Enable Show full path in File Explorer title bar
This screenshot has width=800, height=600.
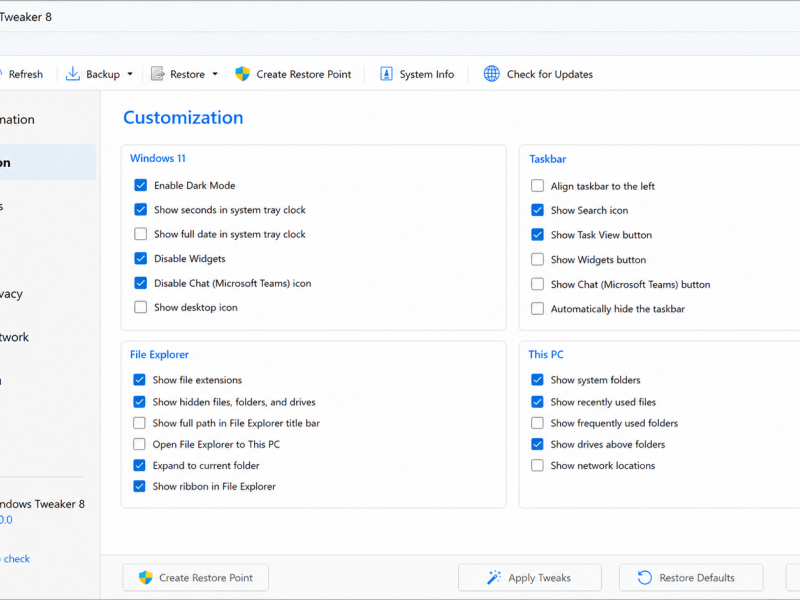pyautogui.click(x=139, y=423)
